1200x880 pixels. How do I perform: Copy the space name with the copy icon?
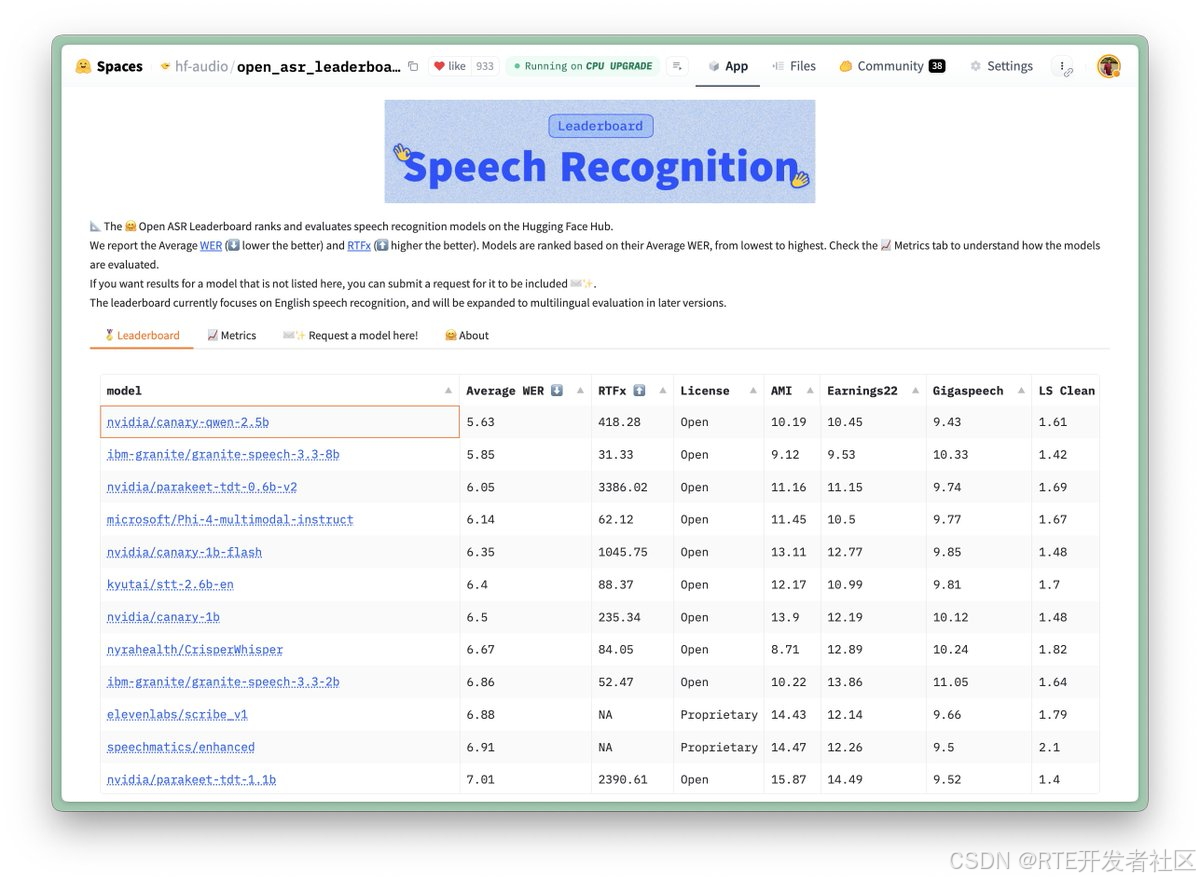tap(413, 66)
